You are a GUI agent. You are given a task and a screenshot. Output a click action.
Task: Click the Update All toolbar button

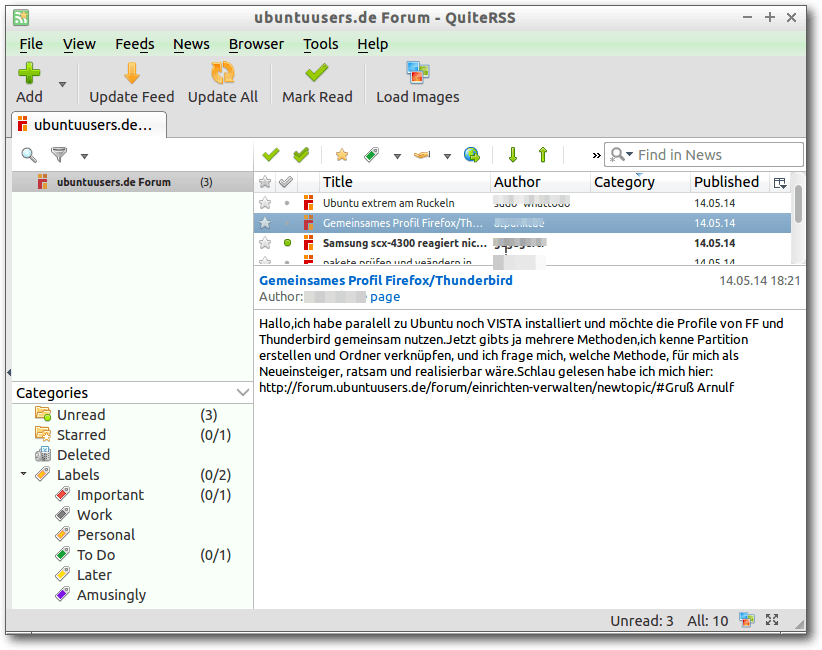[x=223, y=83]
